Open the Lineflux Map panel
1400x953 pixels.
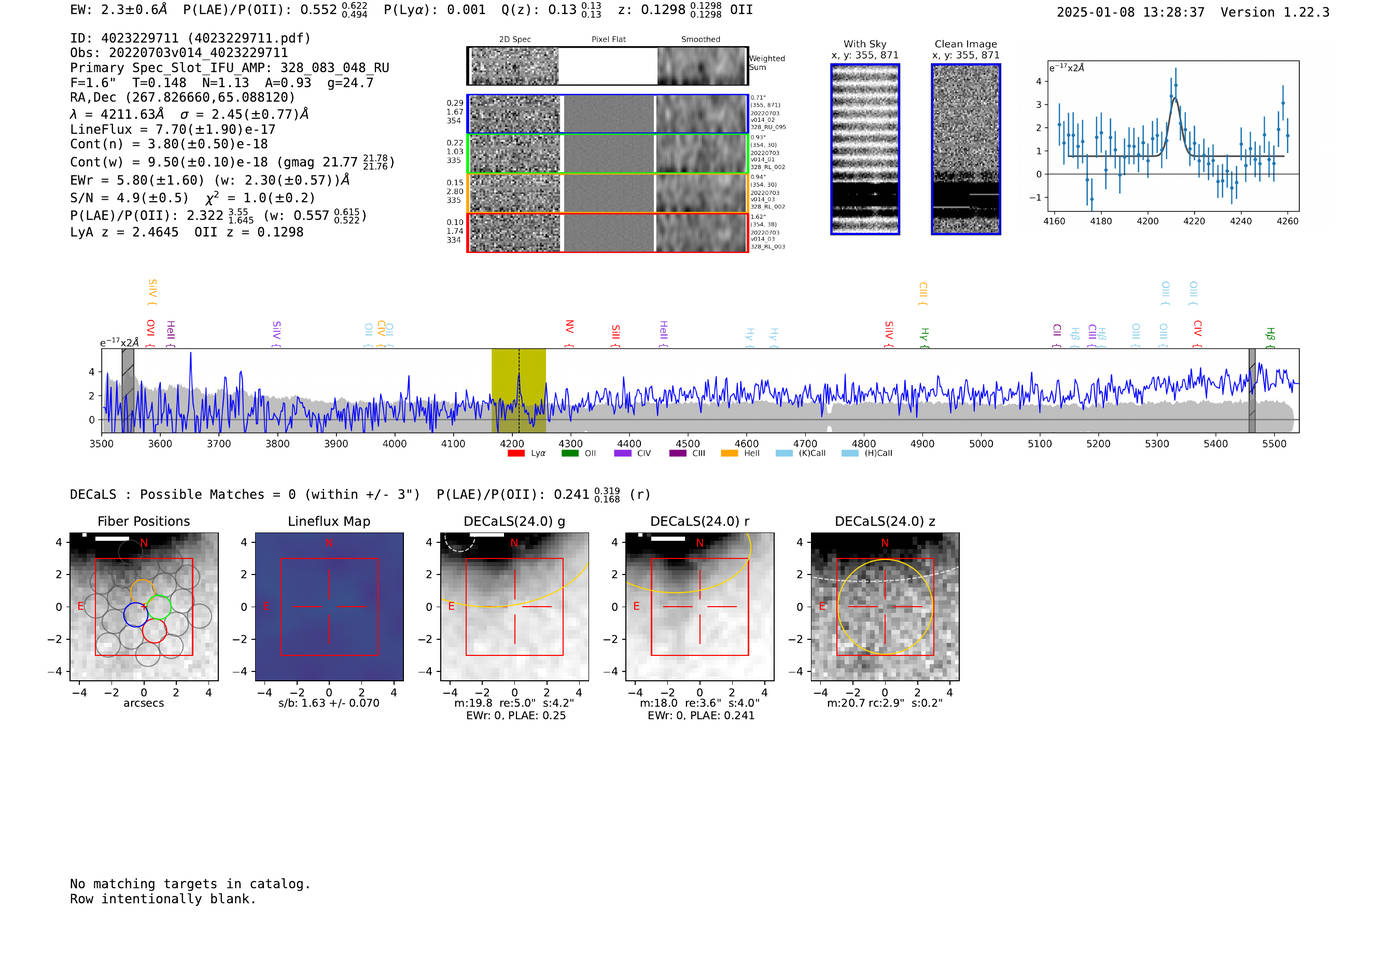coord(329,606)
